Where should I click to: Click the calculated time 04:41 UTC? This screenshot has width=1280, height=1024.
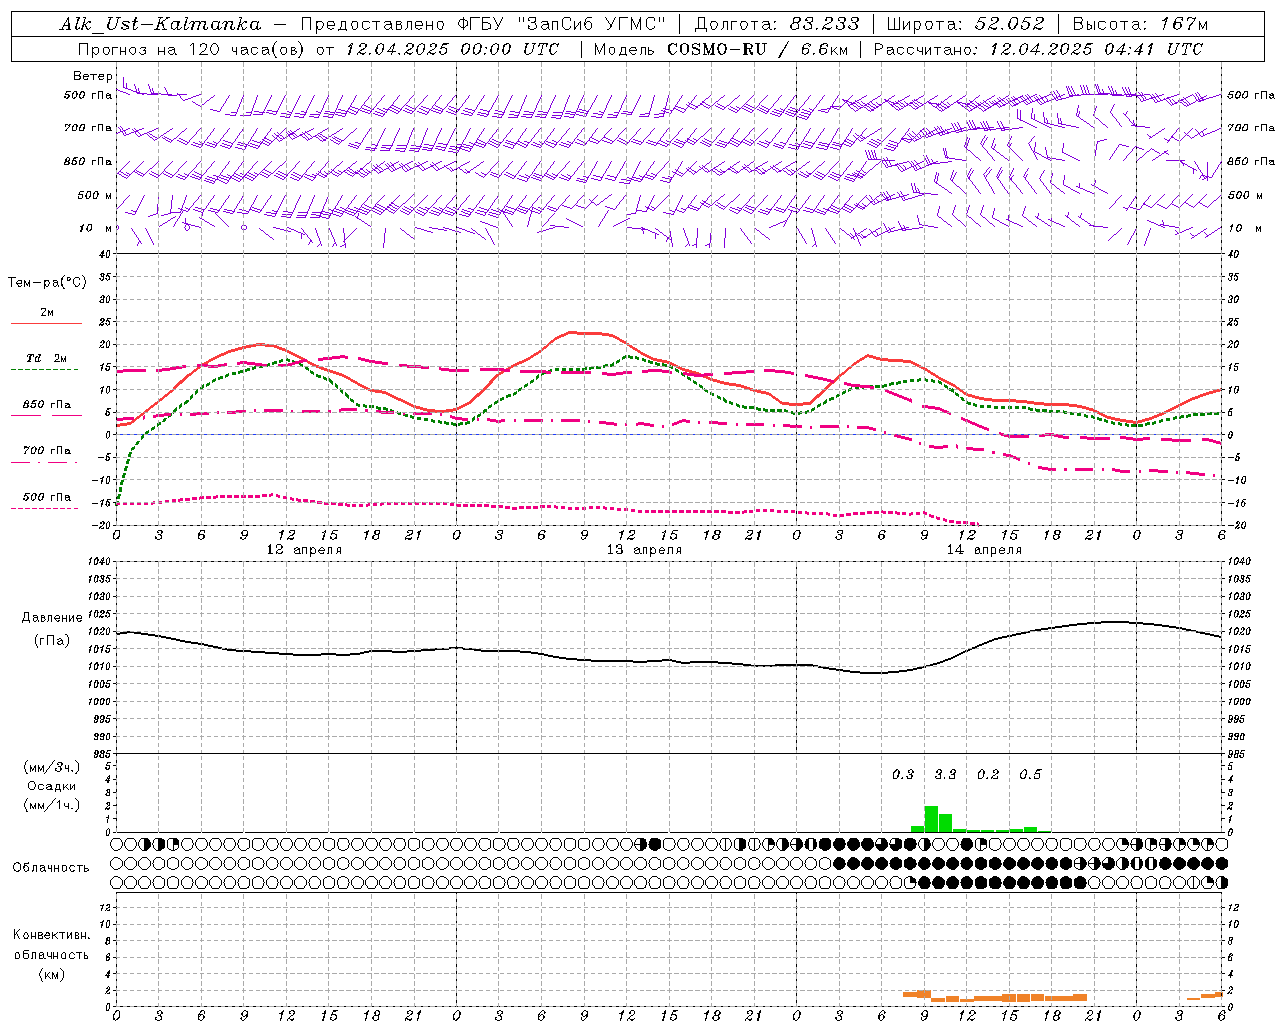pyautogui.click(x=1154, y=49)
